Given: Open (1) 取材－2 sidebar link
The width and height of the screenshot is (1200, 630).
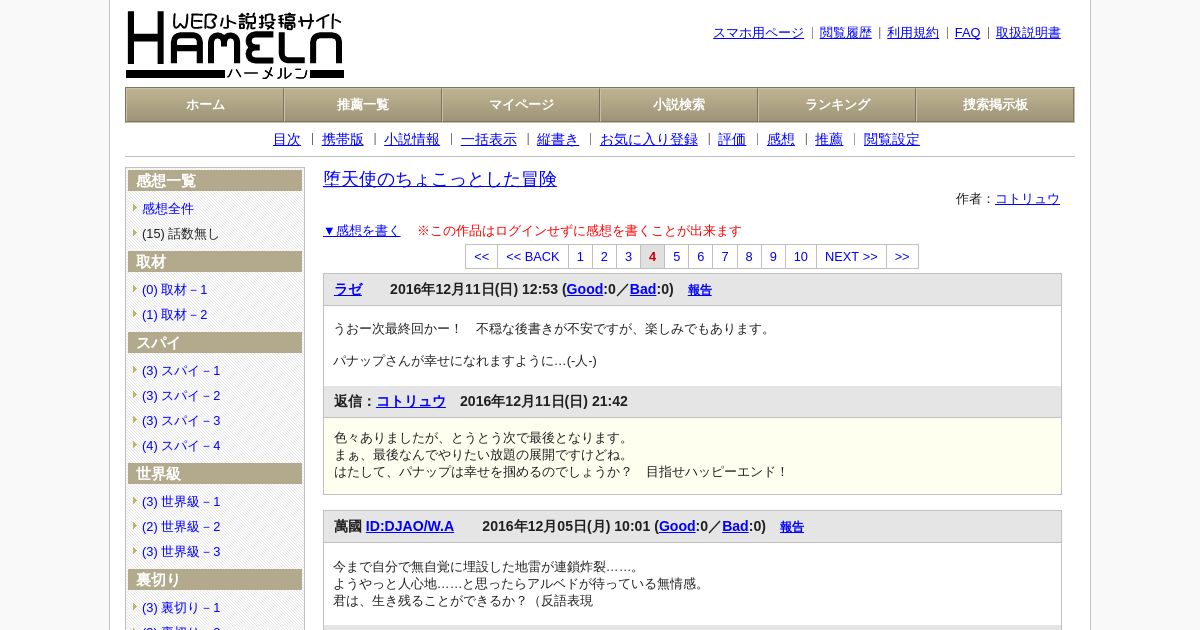Looking at the screenshot, I should pos(175,315).
